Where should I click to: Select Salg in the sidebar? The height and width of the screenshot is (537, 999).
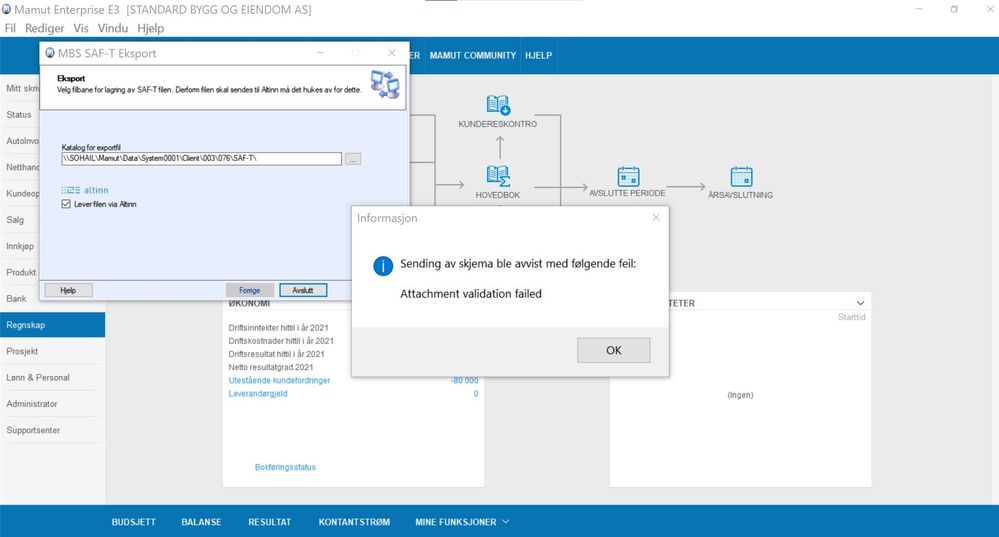pyautogui.click(x=20, y=220)
